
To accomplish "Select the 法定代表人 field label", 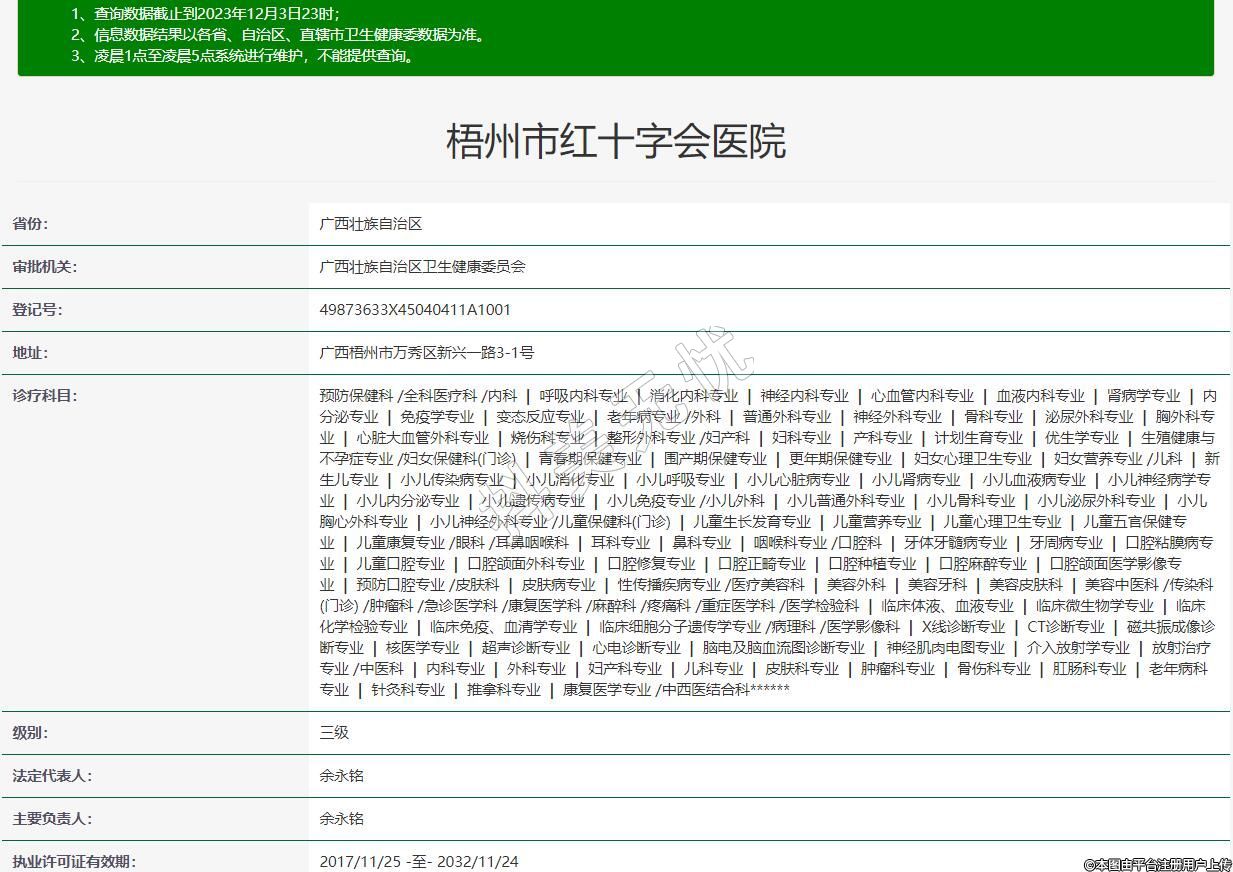I will [51, 776].
